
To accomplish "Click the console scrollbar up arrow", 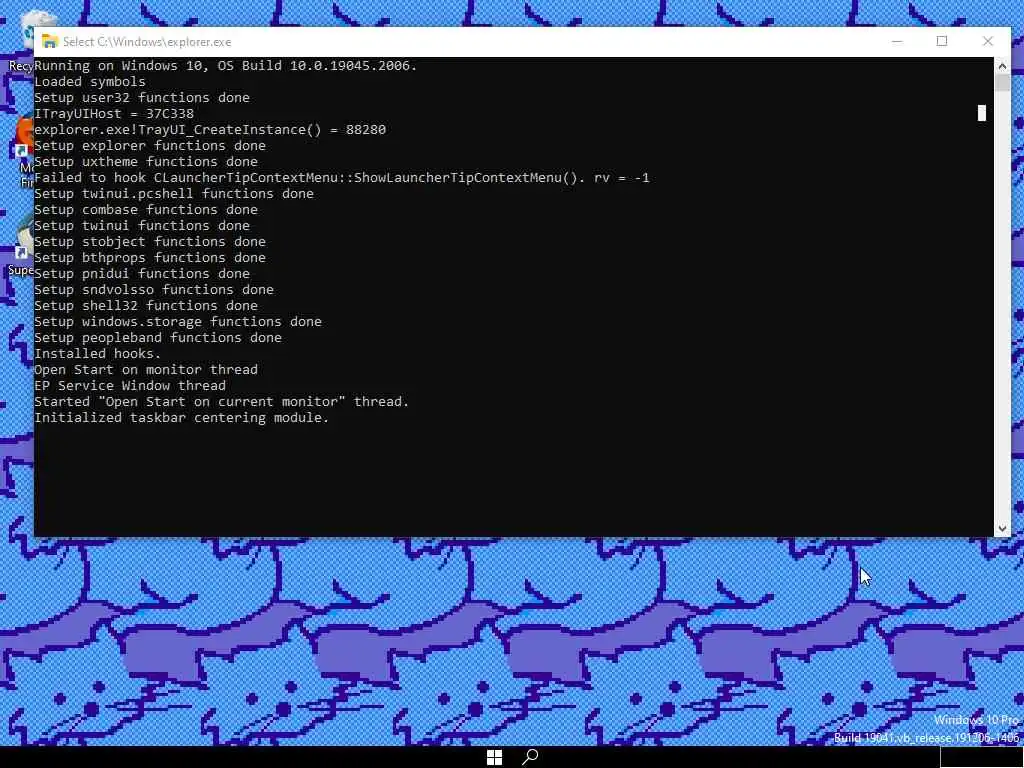I will pyautogui.click(x=1002, y=65).
